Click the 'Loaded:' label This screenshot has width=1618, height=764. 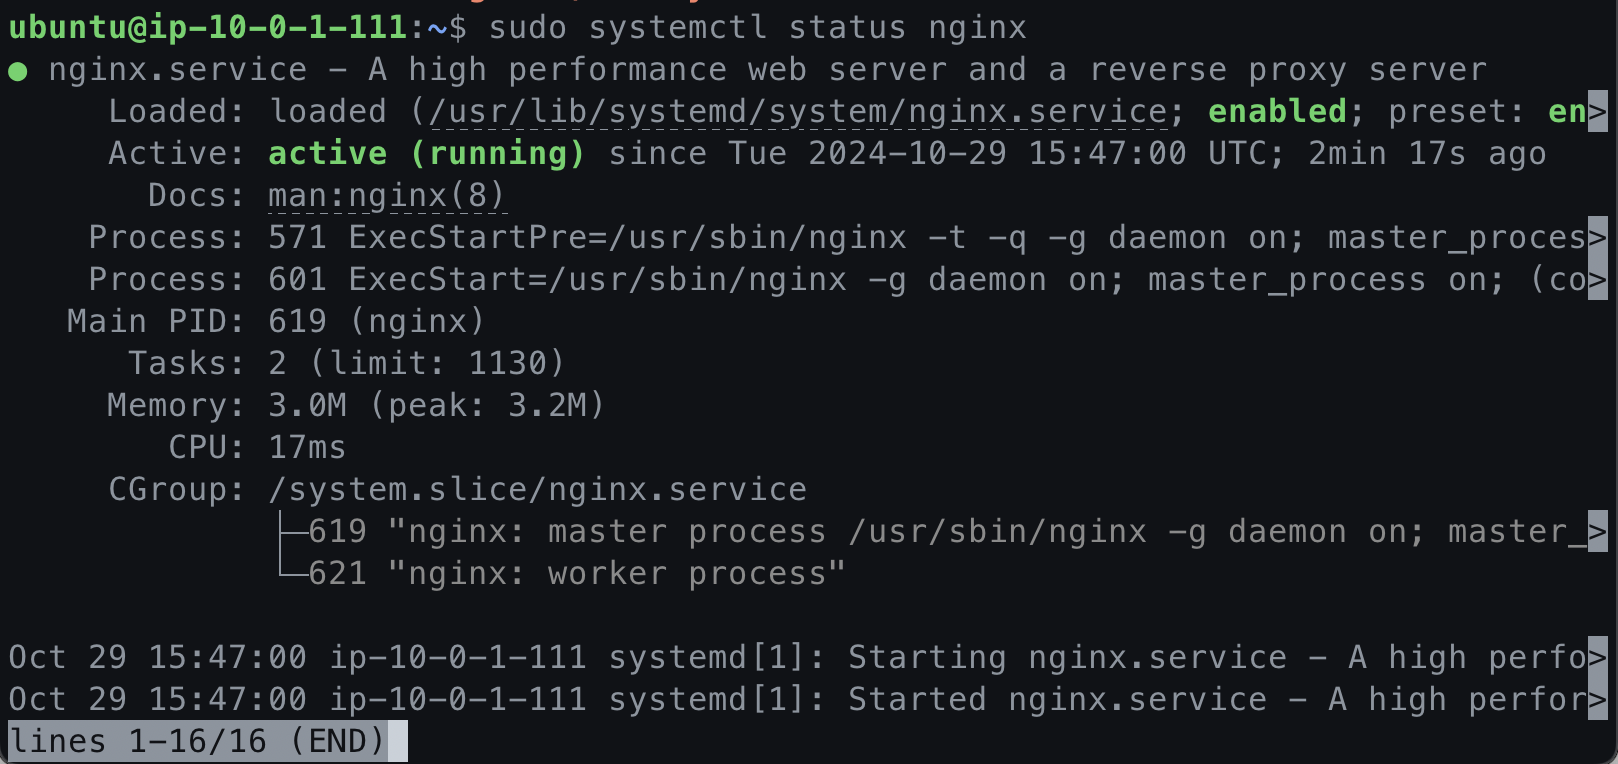177,111
